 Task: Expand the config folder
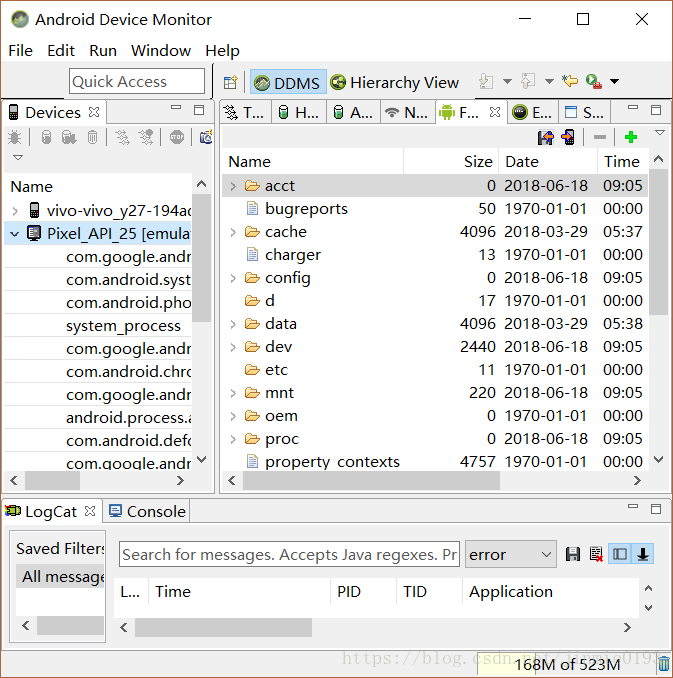tap(233, 278)
